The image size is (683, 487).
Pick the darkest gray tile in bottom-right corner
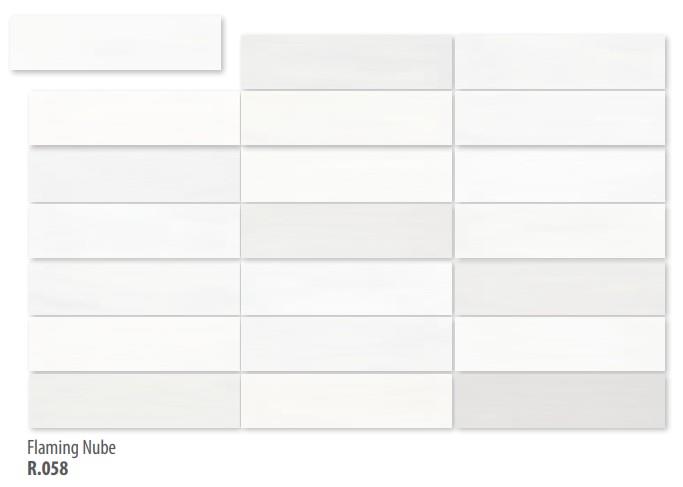pyautogui.click(x=560, y=400)
